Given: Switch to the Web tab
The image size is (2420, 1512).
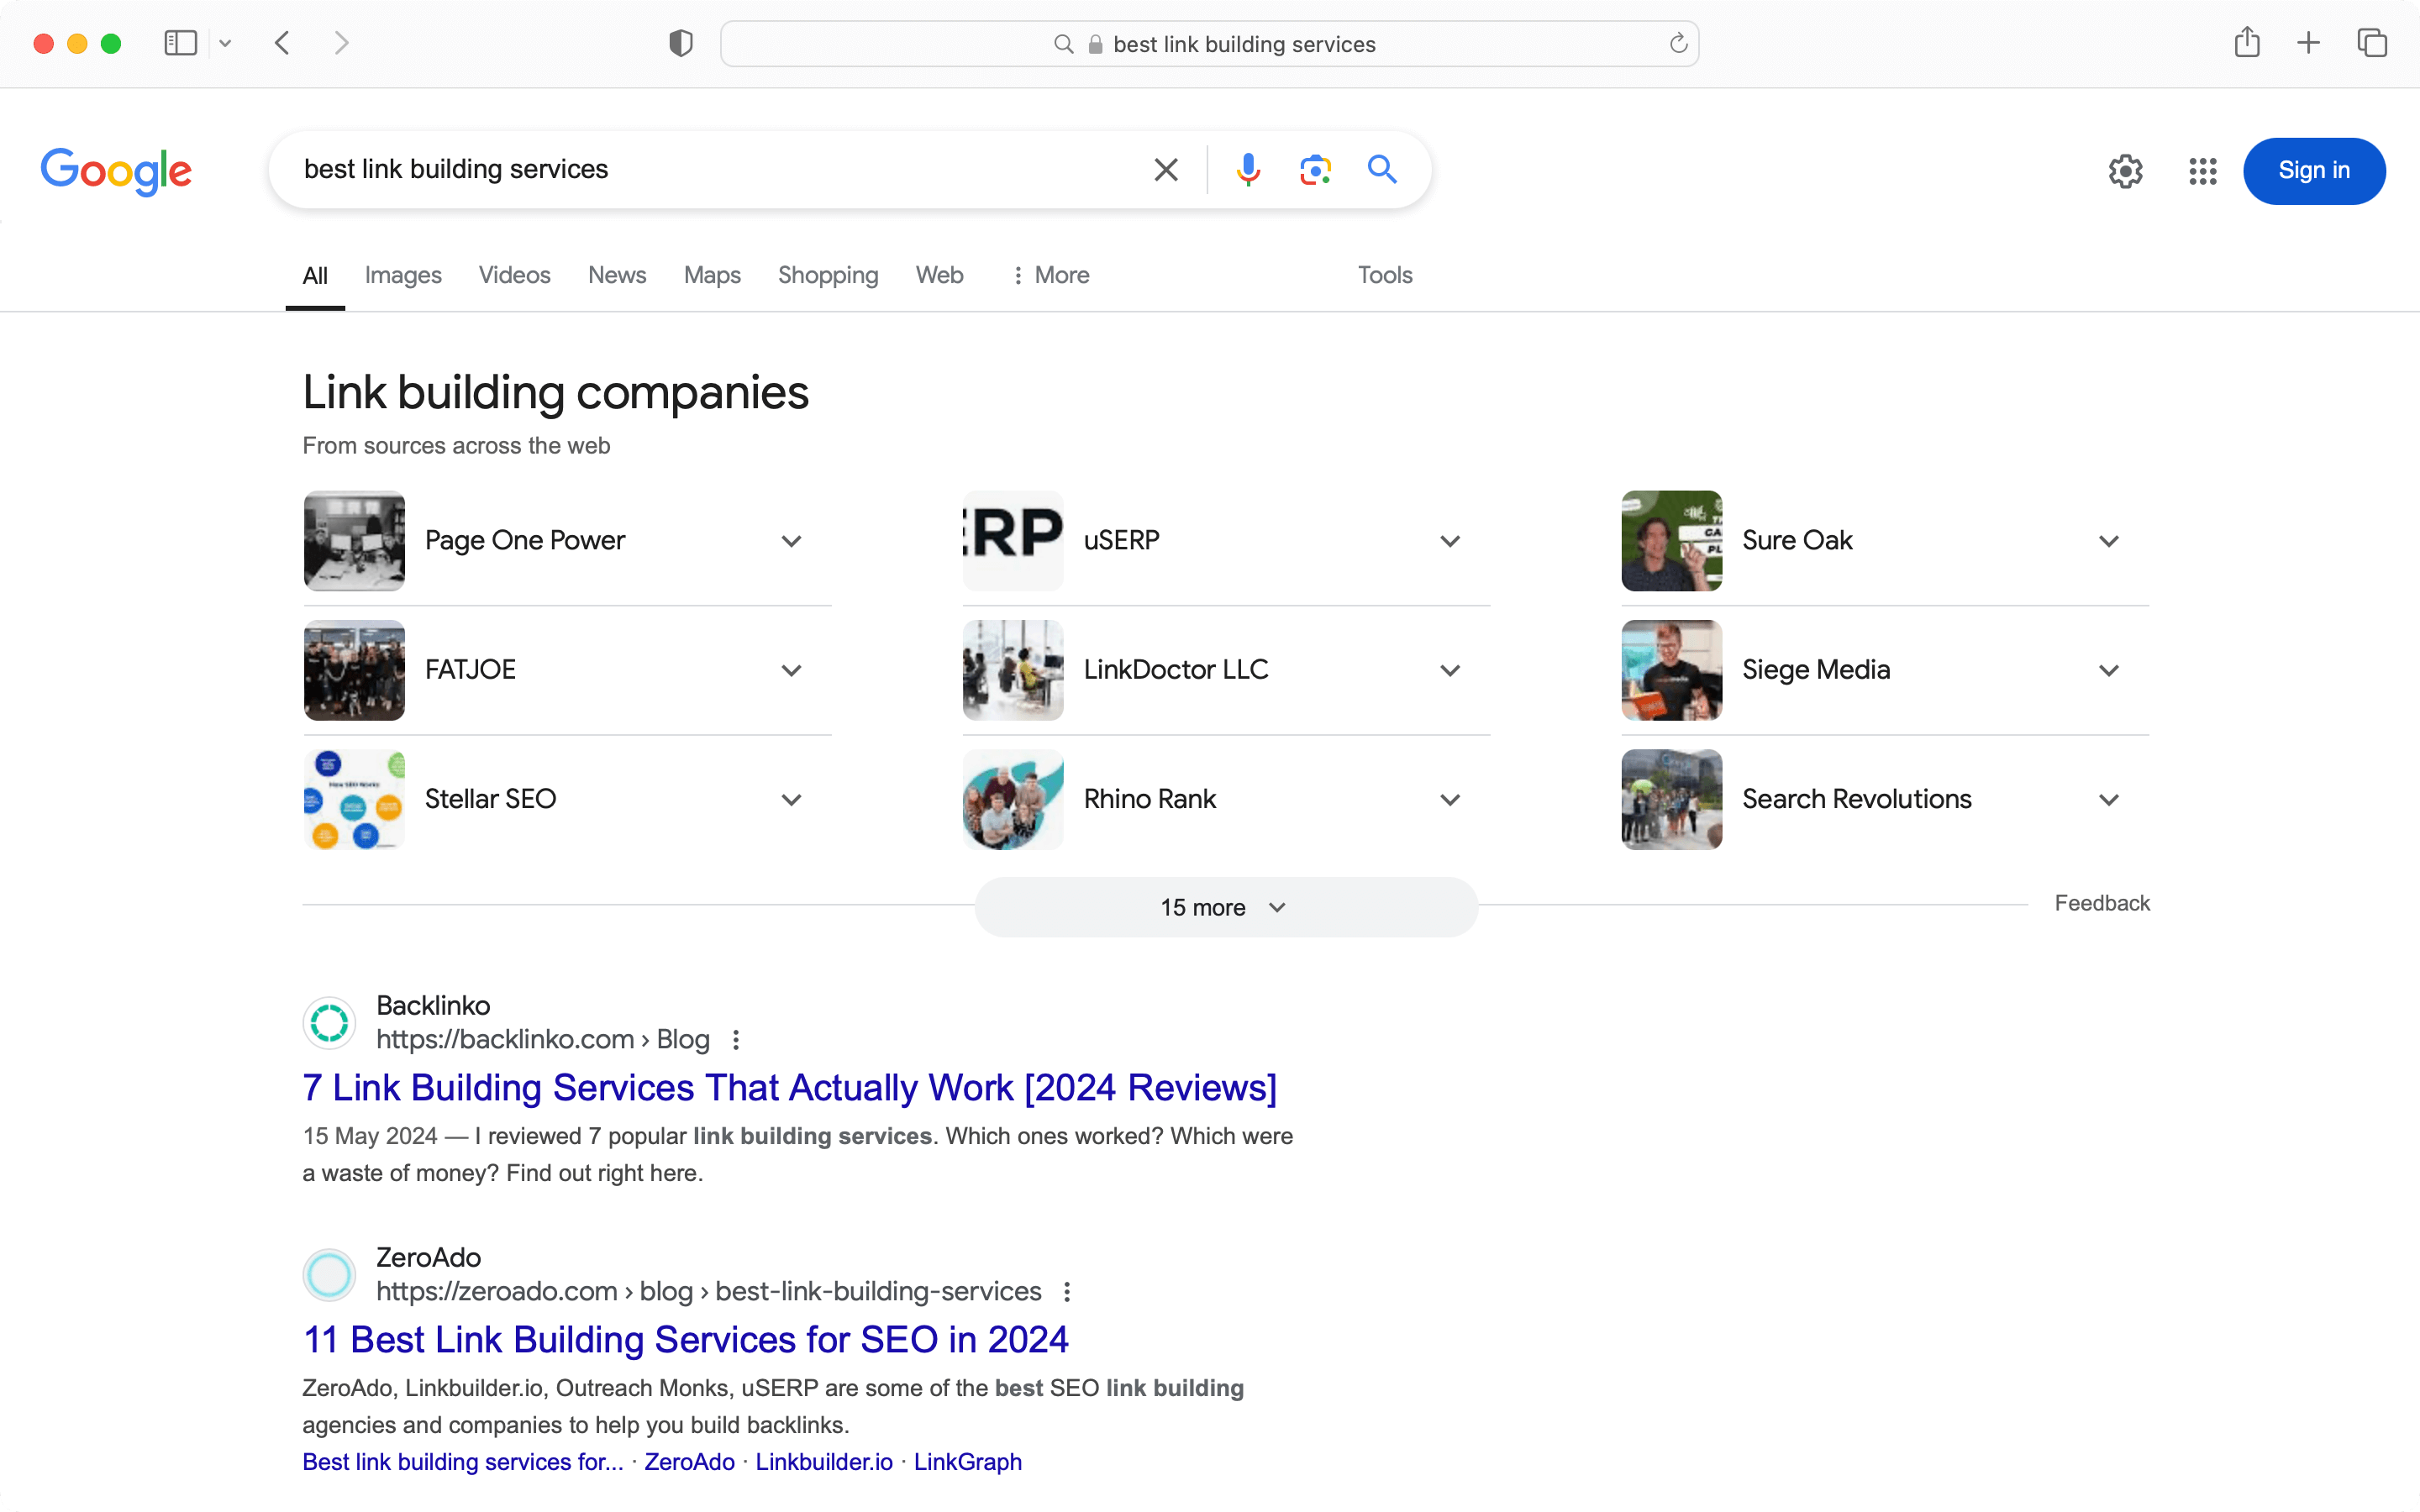Looking at the screenshot, I should point(939,275).
